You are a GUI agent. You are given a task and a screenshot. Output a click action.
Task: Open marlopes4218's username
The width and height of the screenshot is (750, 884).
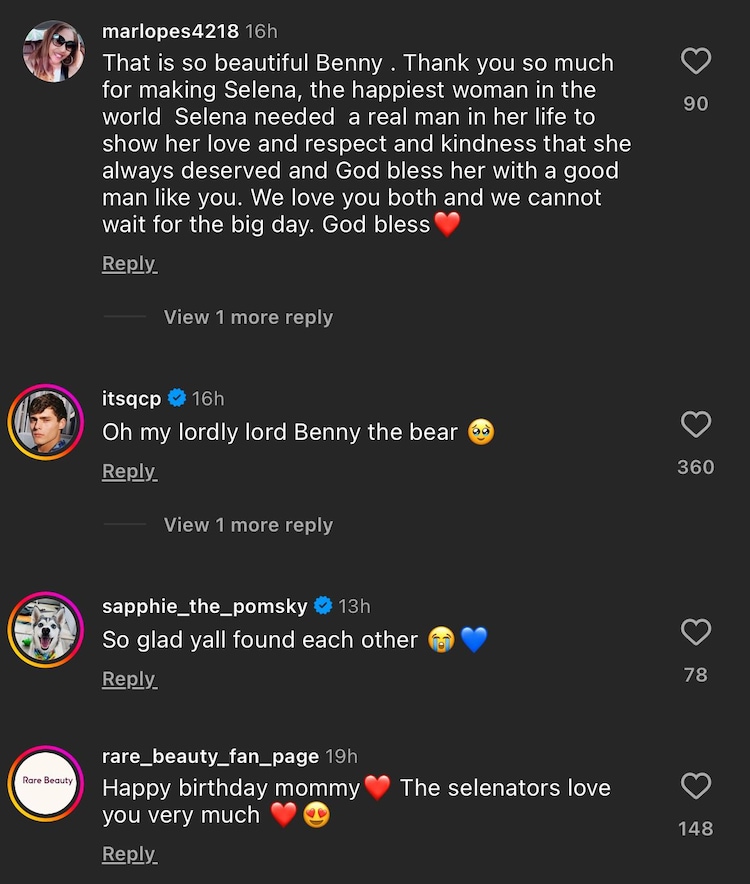click(x=170, y=30)
